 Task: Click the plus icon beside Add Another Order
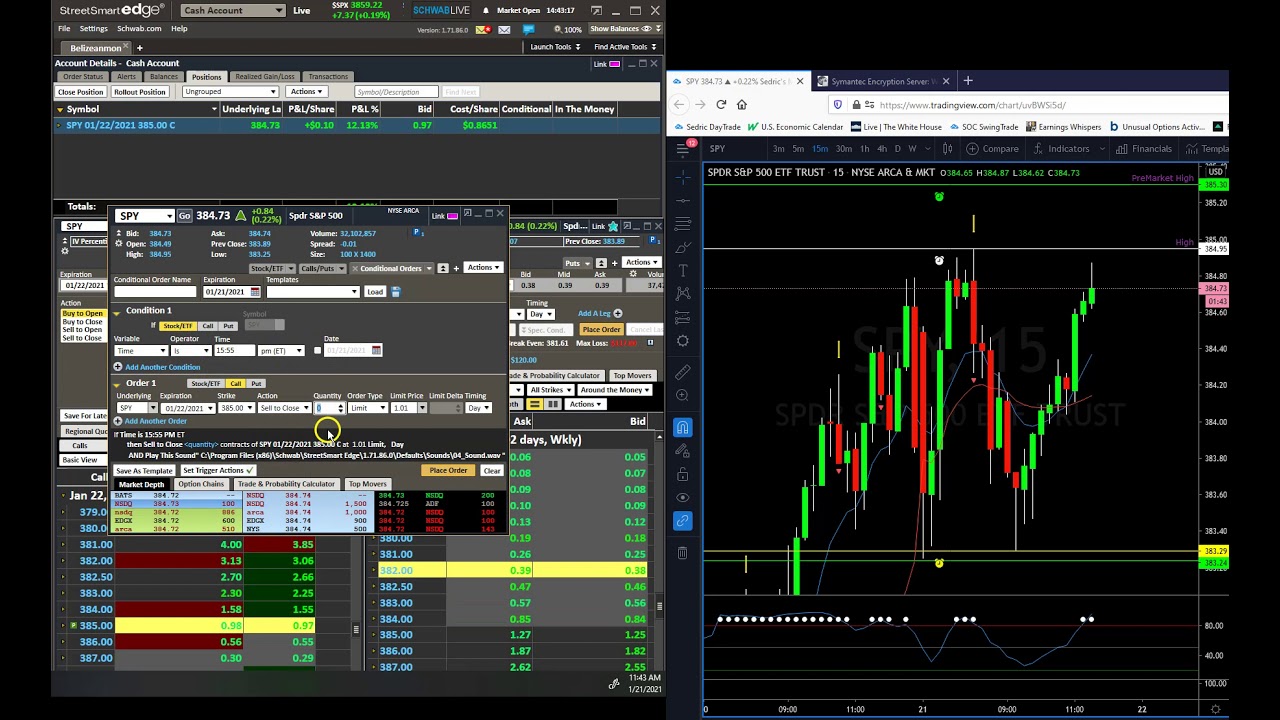pyautogui.click(x=118, y=421)
